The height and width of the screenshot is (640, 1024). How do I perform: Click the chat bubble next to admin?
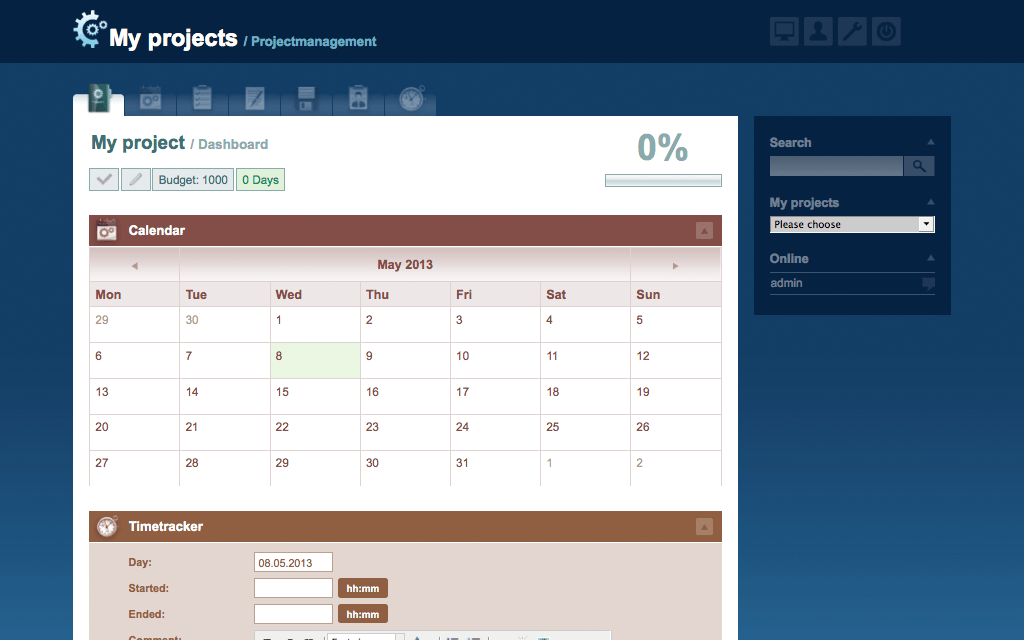928,284
